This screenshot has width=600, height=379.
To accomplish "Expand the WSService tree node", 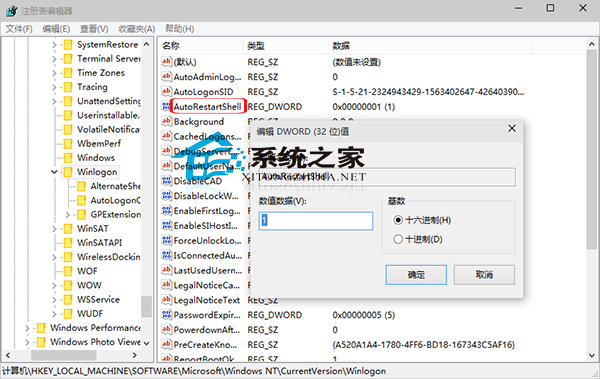I will 54,300.
